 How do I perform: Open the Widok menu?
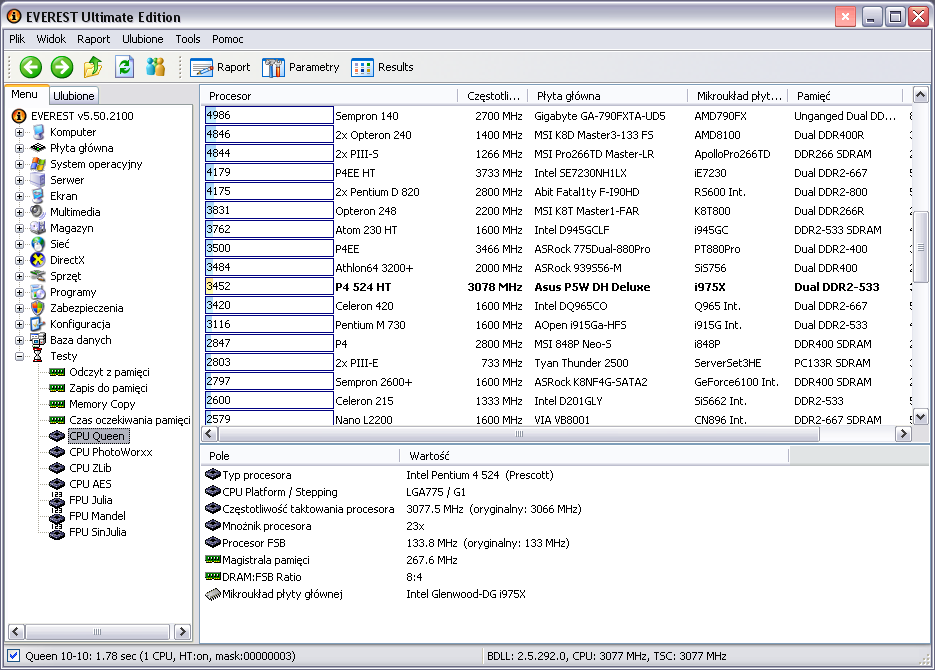51,39
